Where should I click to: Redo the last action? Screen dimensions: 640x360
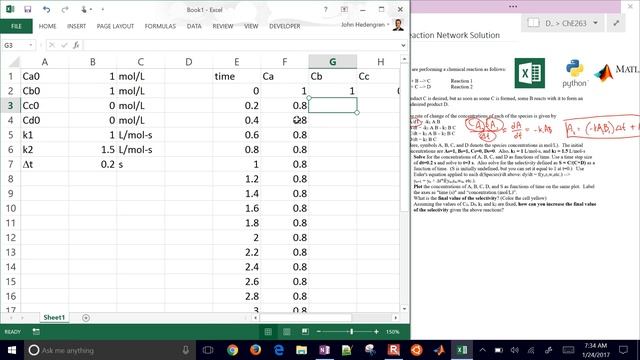(x=64, y=9)
